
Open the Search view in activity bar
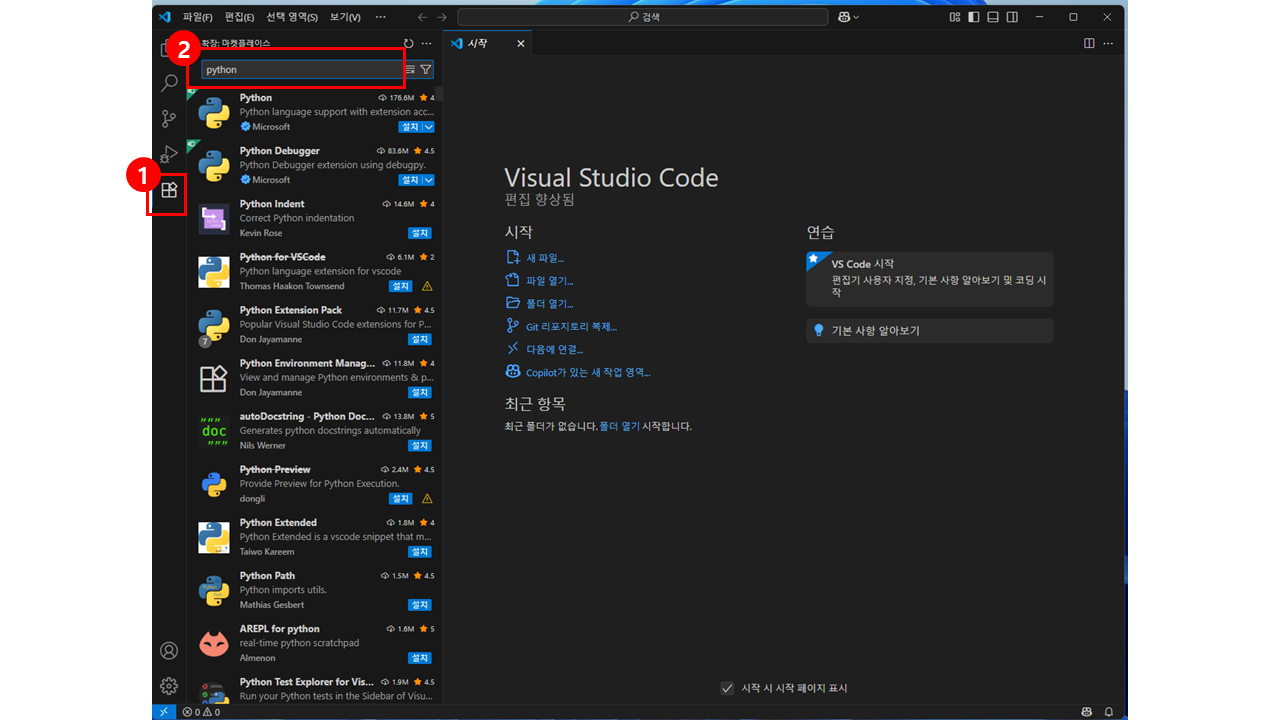[x=169, y=83]
